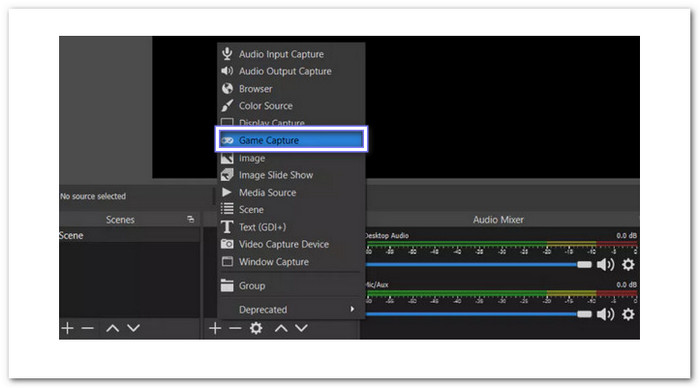
Task: Remove the selected scene with minus button
Action: point(88,329)
